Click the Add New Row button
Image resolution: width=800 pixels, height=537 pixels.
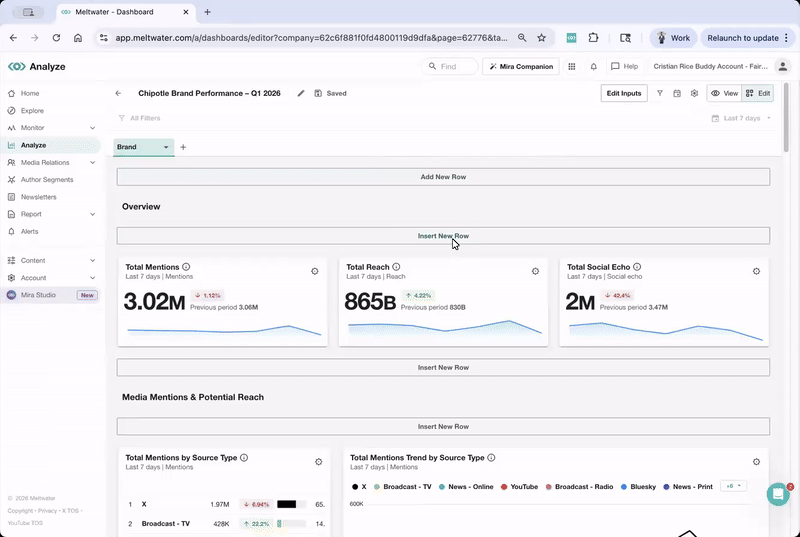click(x=443, y=177)
